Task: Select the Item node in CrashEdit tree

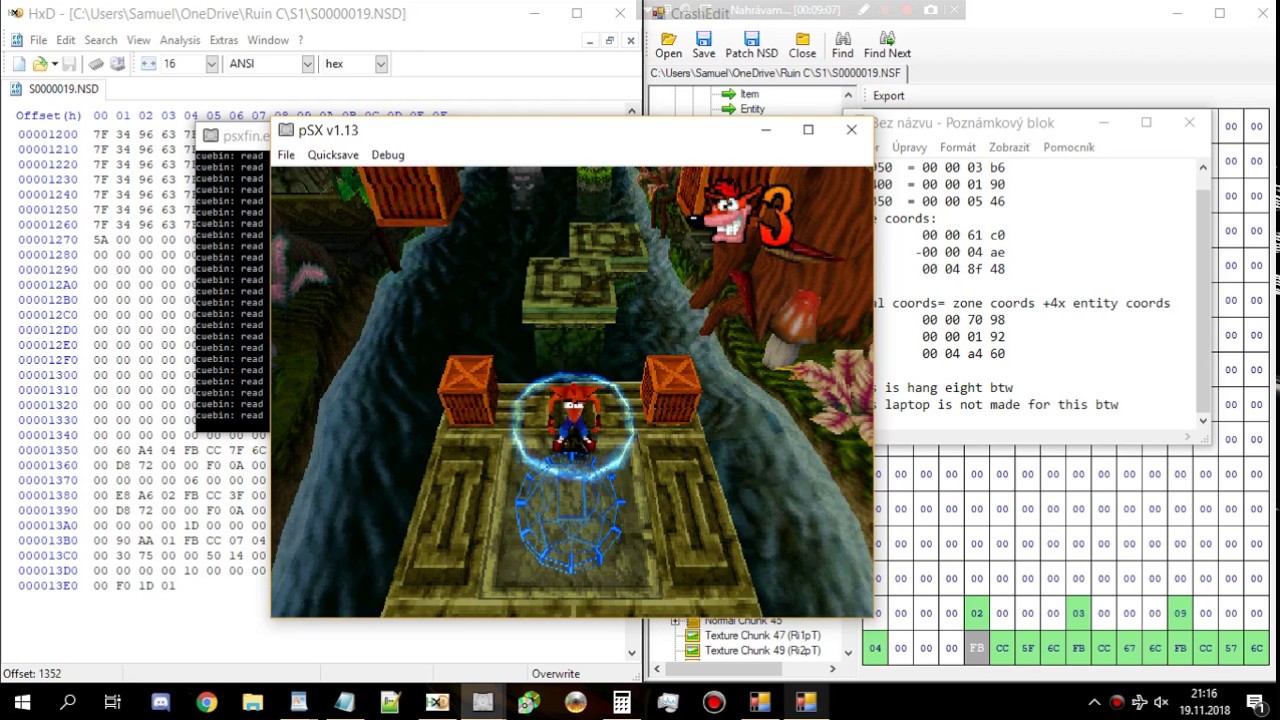Action: [749, 94]
